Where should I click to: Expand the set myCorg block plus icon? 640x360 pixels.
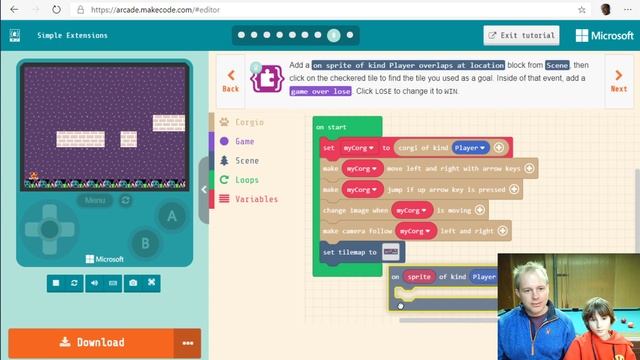click(499, 147)
